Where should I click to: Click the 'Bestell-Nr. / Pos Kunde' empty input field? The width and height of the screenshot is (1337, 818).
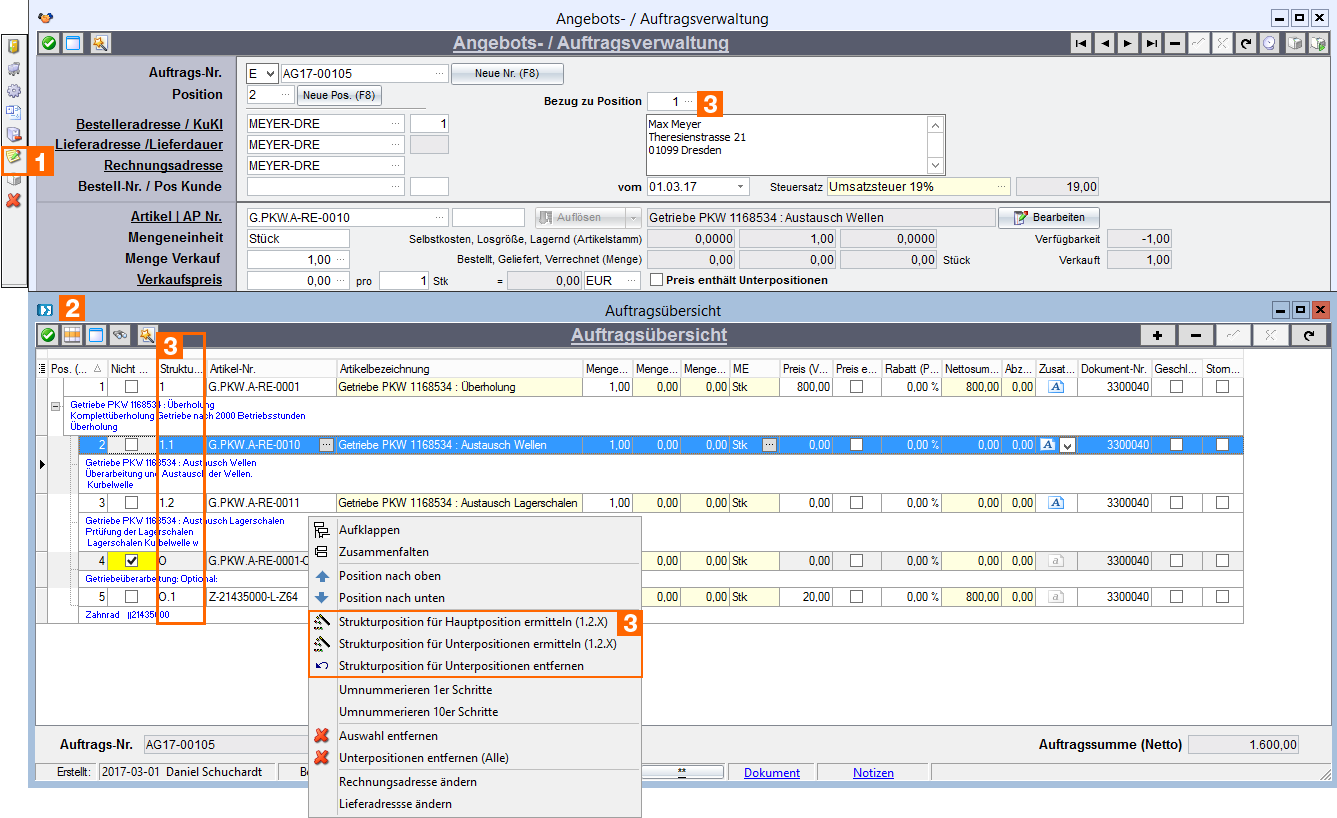(x=325, y=186)
